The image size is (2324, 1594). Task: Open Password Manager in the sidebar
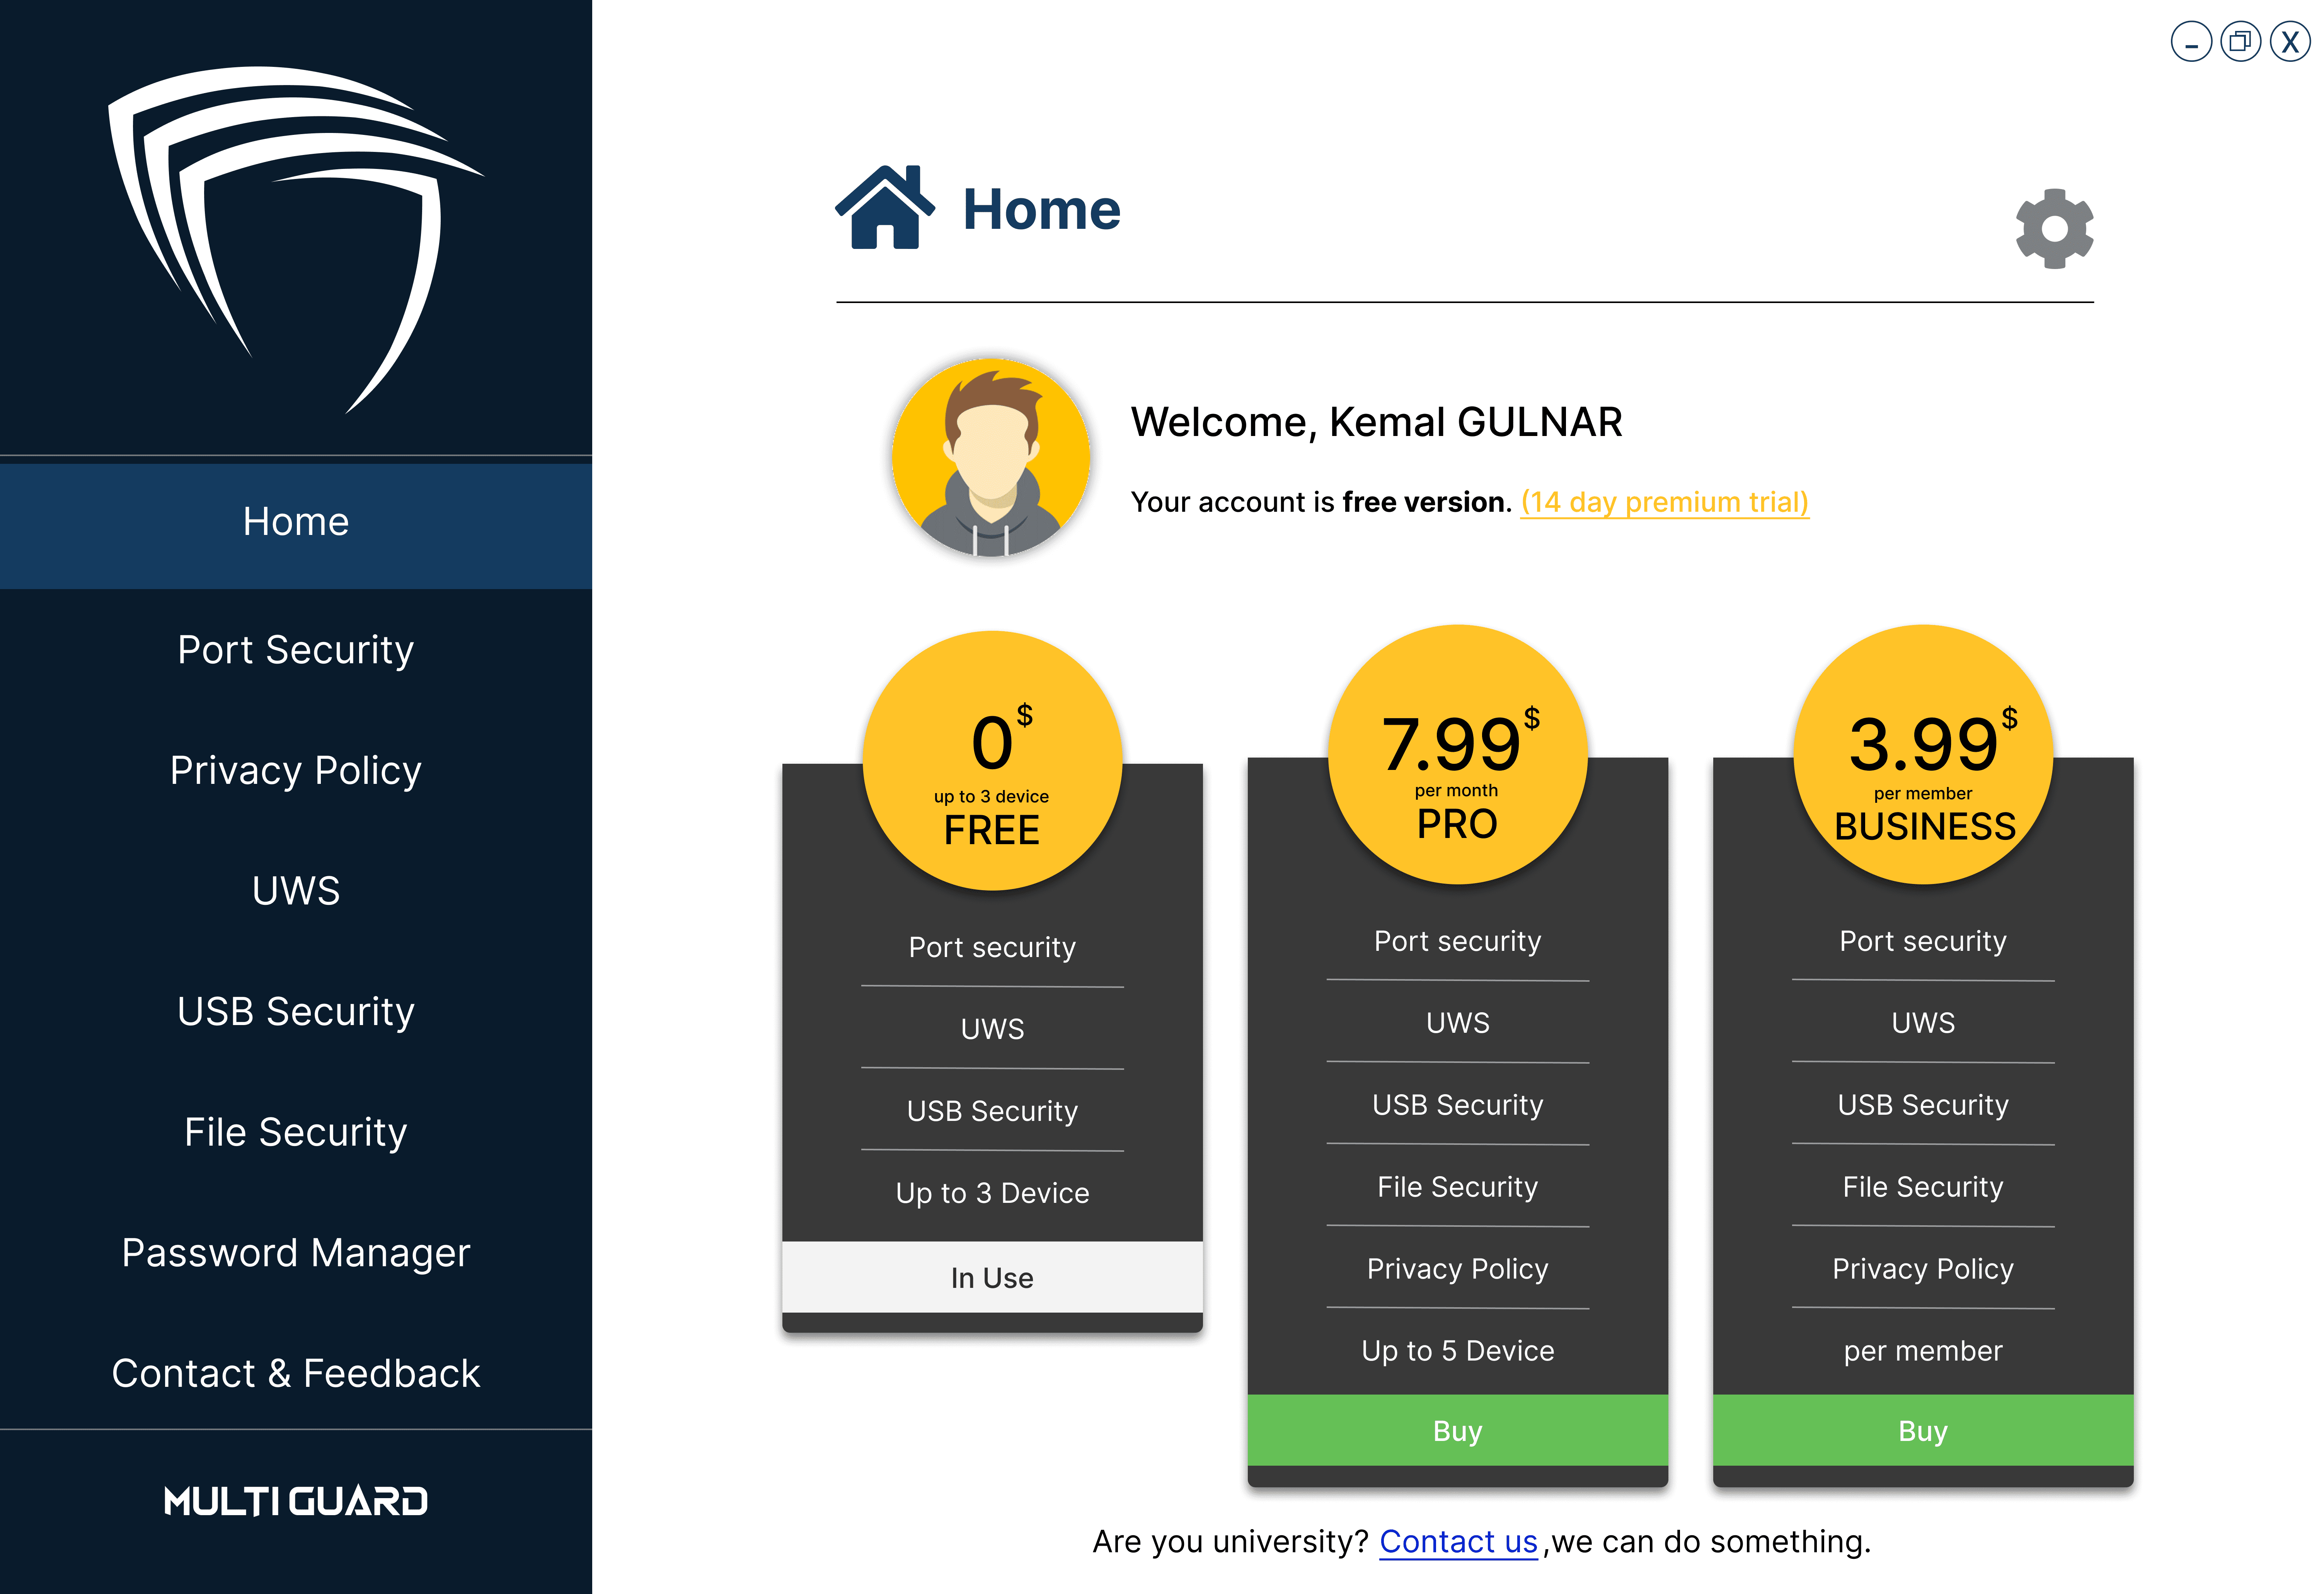point(296,1253)
